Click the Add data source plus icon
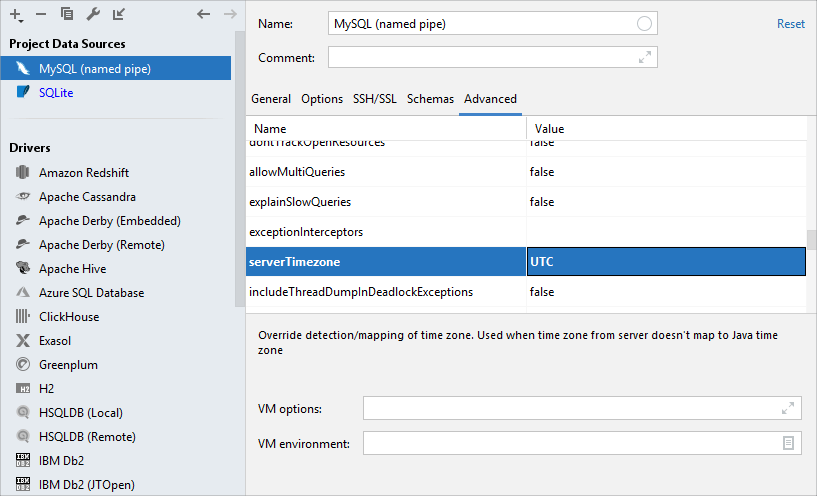Screen dimensions: 817x496 [16, 14]
